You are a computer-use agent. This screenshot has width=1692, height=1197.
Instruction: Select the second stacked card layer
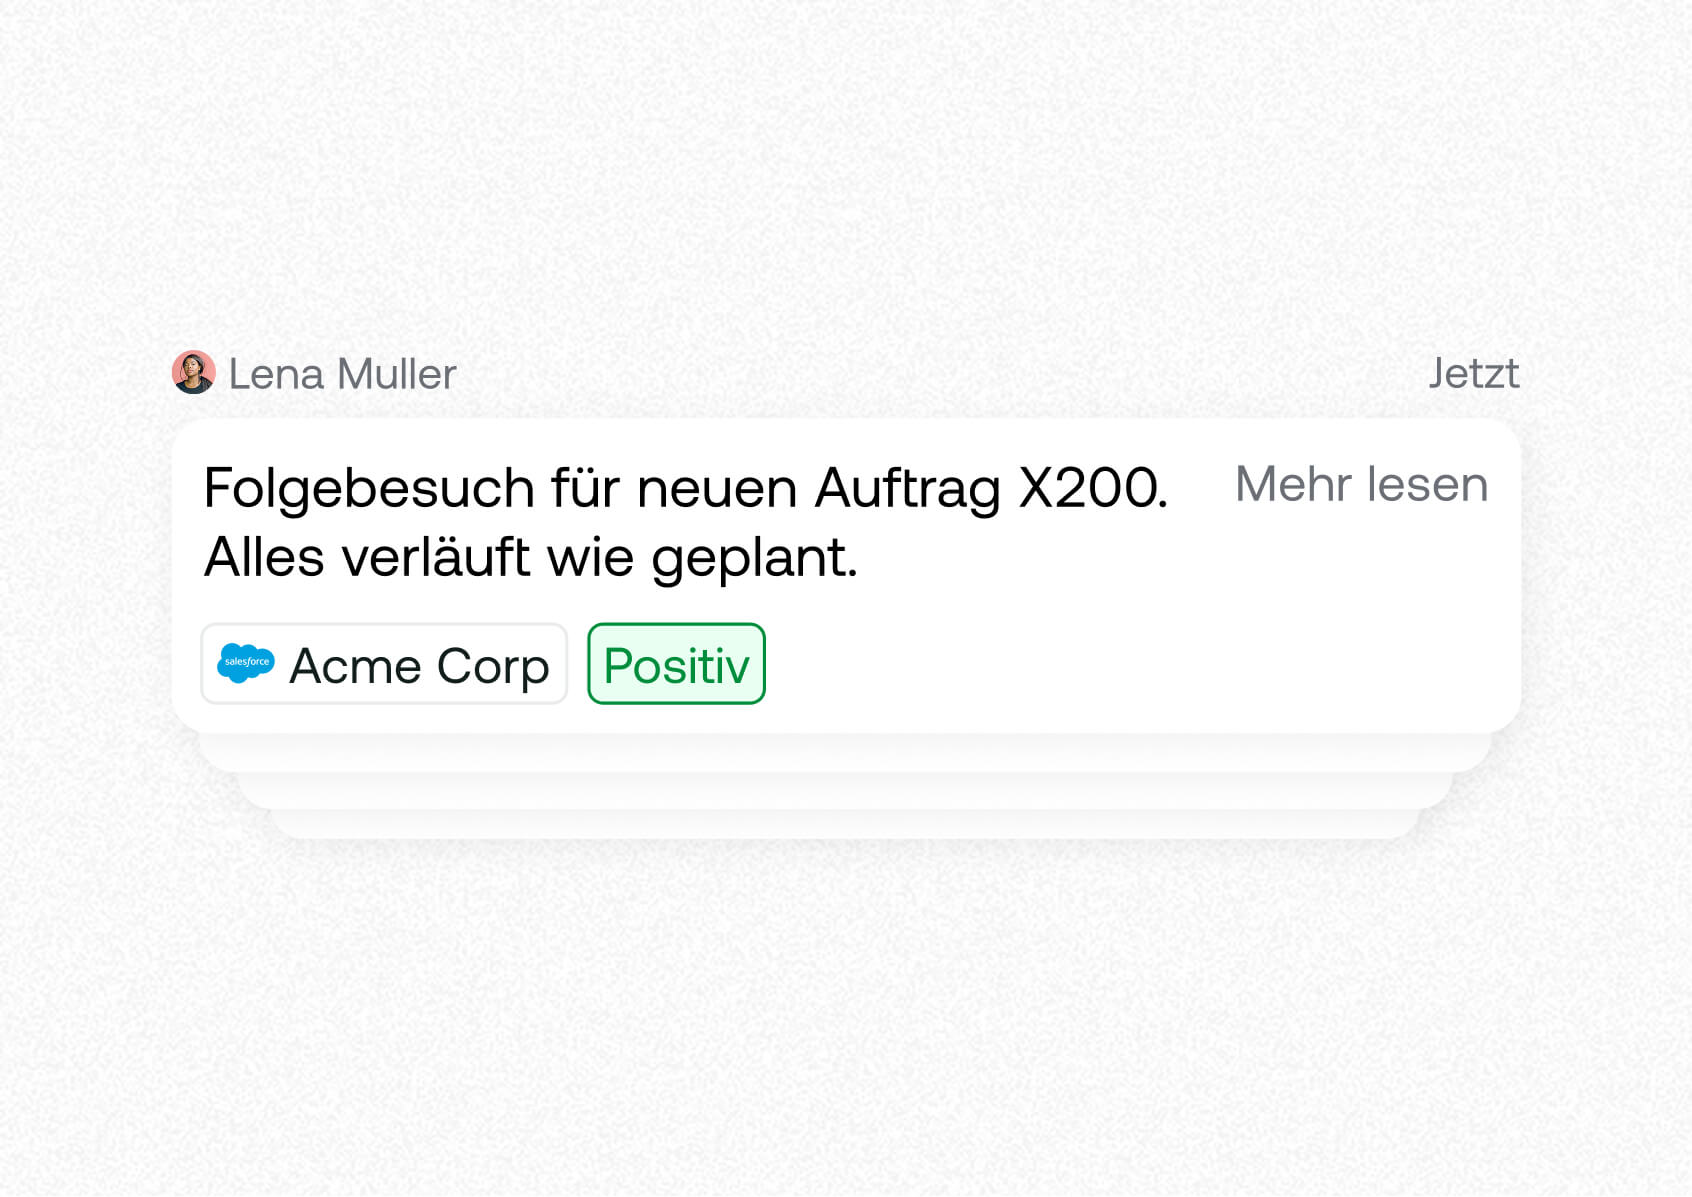(x=845, y=790)
